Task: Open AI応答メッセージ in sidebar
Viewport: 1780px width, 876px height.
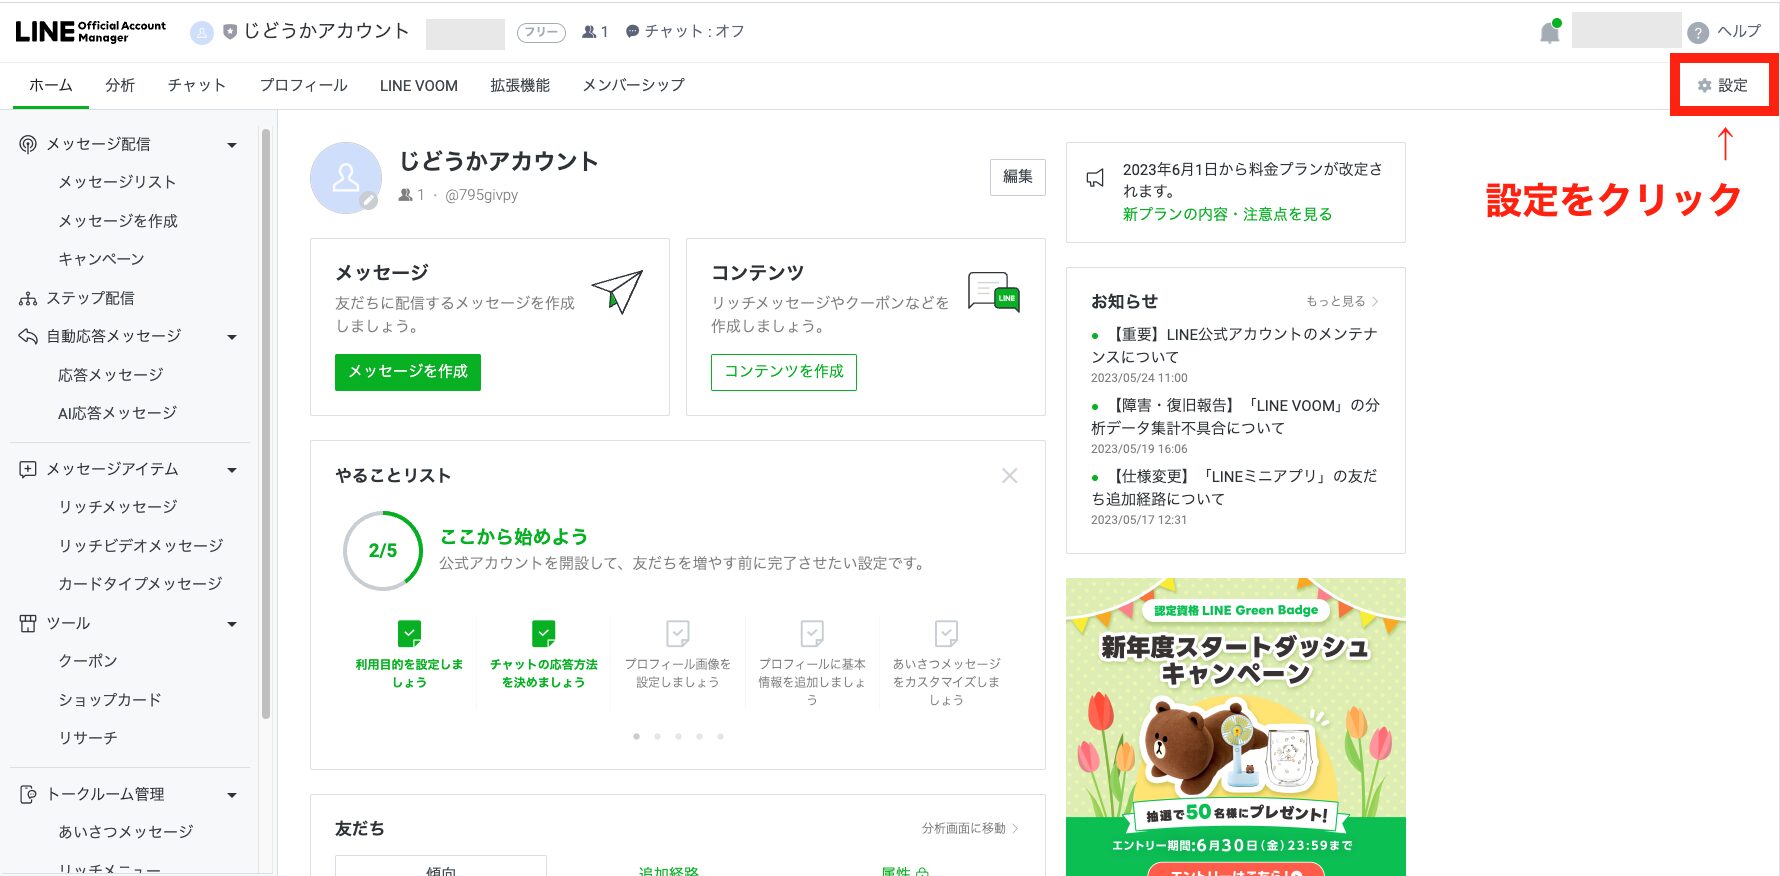Action: coord(117,413)
